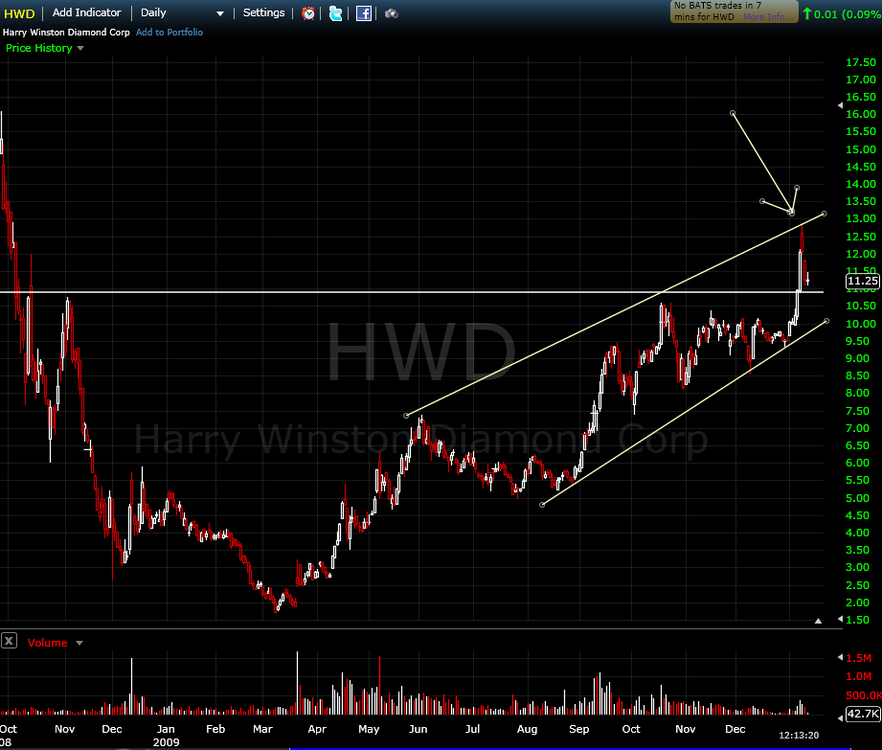Open the chart Settings menu
Screen dimensions: 882x750
pyautogui.click(x=264, y=12)
